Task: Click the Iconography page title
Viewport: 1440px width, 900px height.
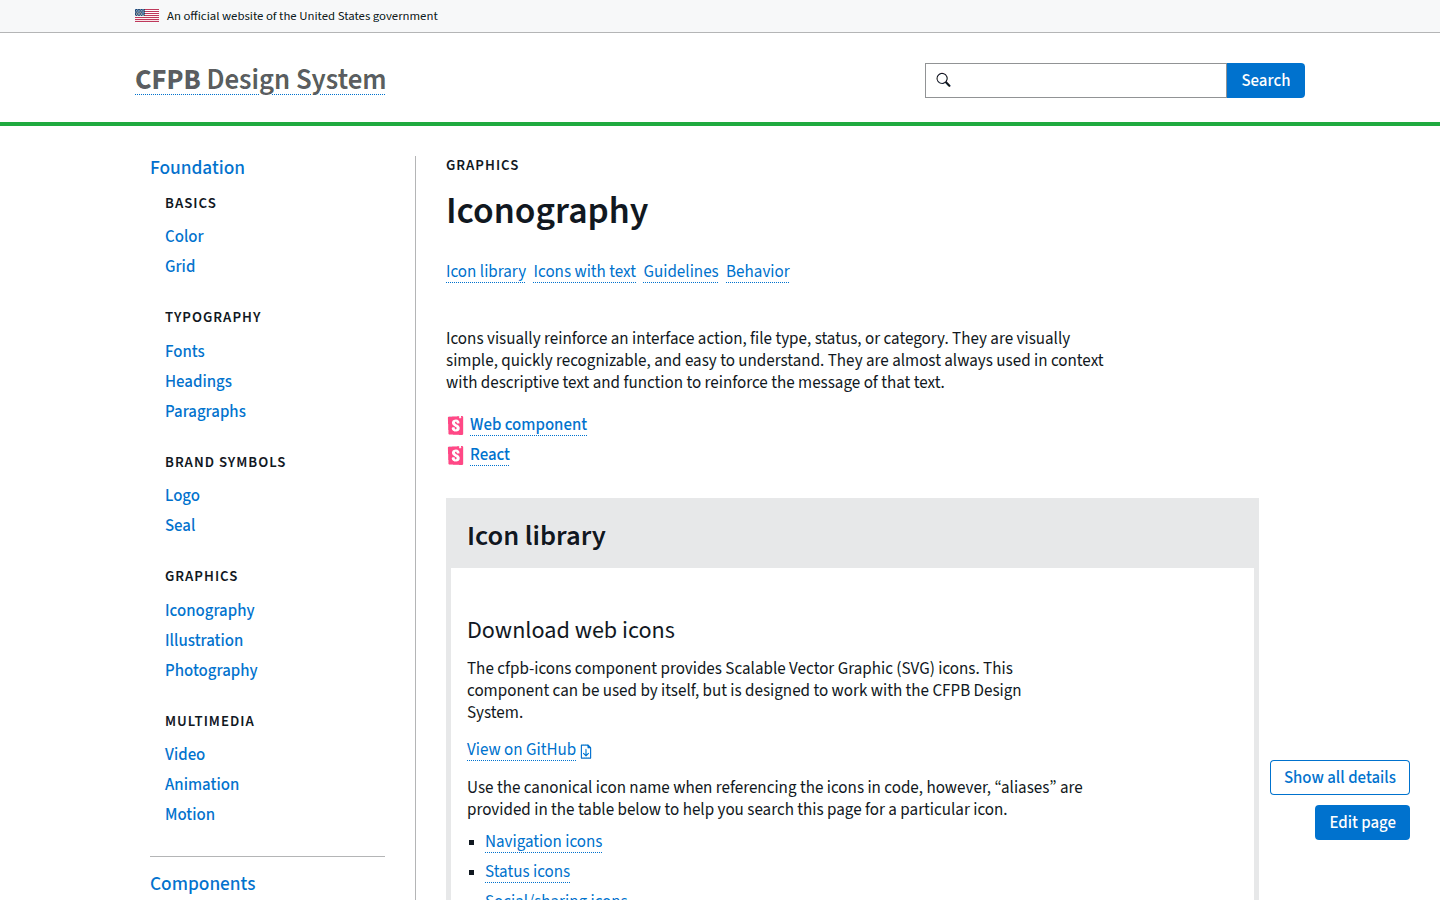Action: [x=547, y=211]
